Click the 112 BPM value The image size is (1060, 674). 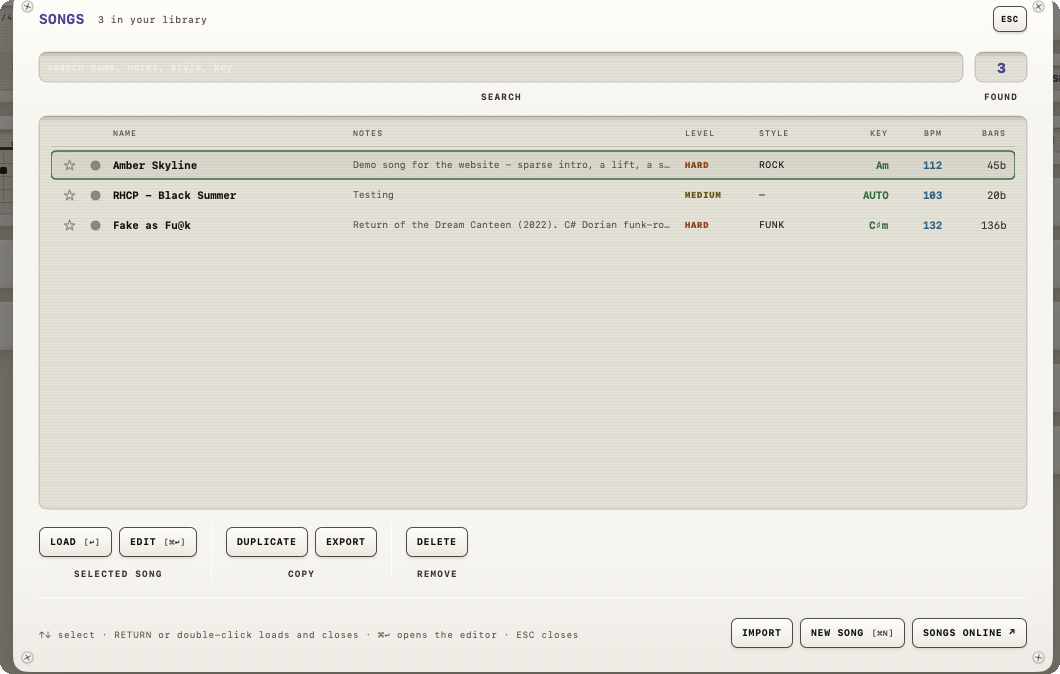tap(932, 165)
